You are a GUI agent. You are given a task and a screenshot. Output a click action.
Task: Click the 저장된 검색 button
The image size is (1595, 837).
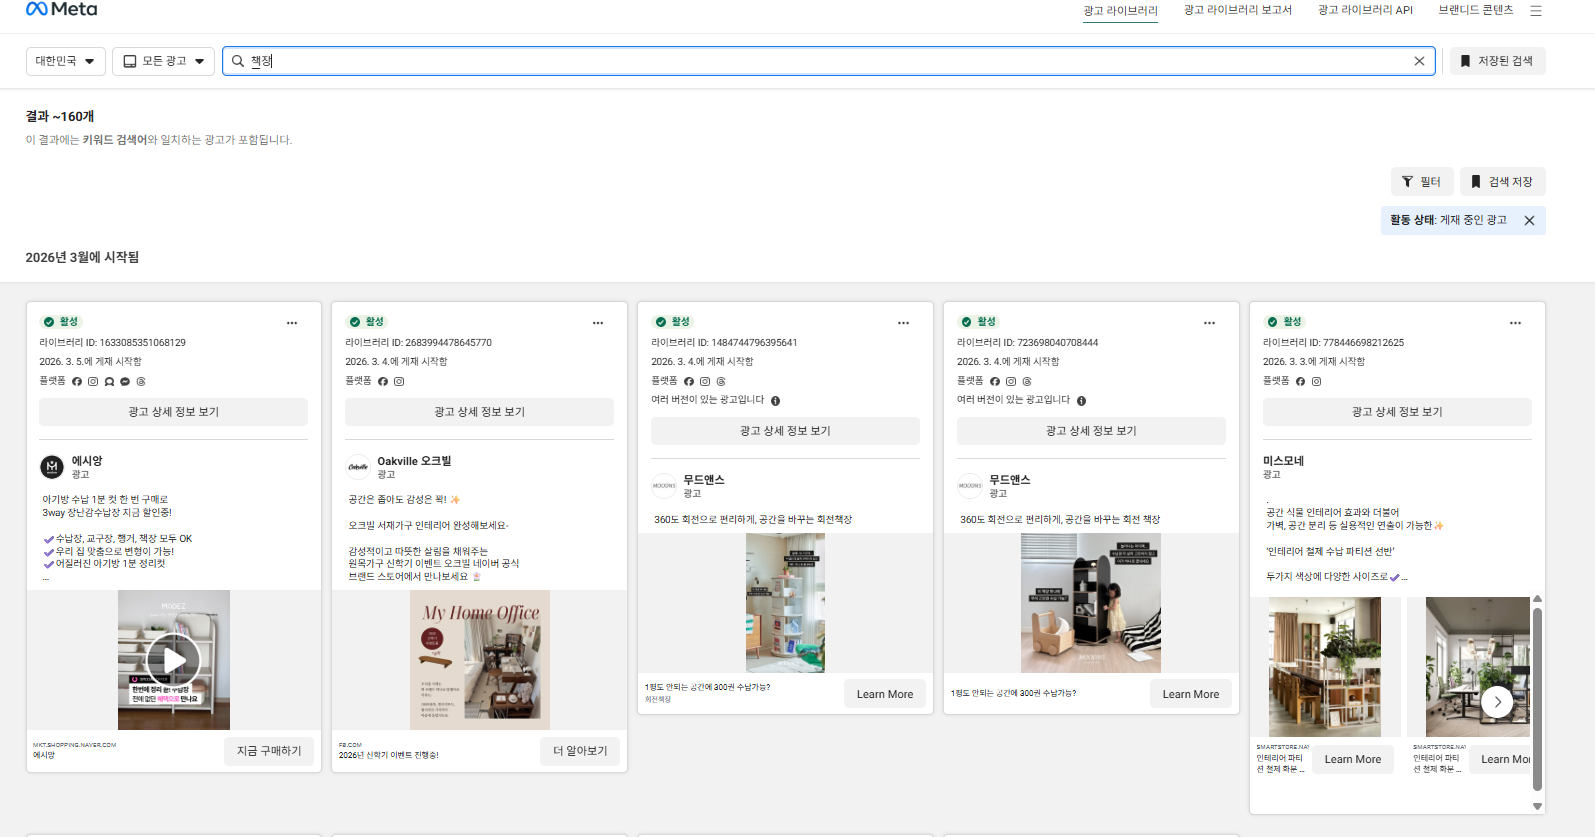click(1496, 61)
